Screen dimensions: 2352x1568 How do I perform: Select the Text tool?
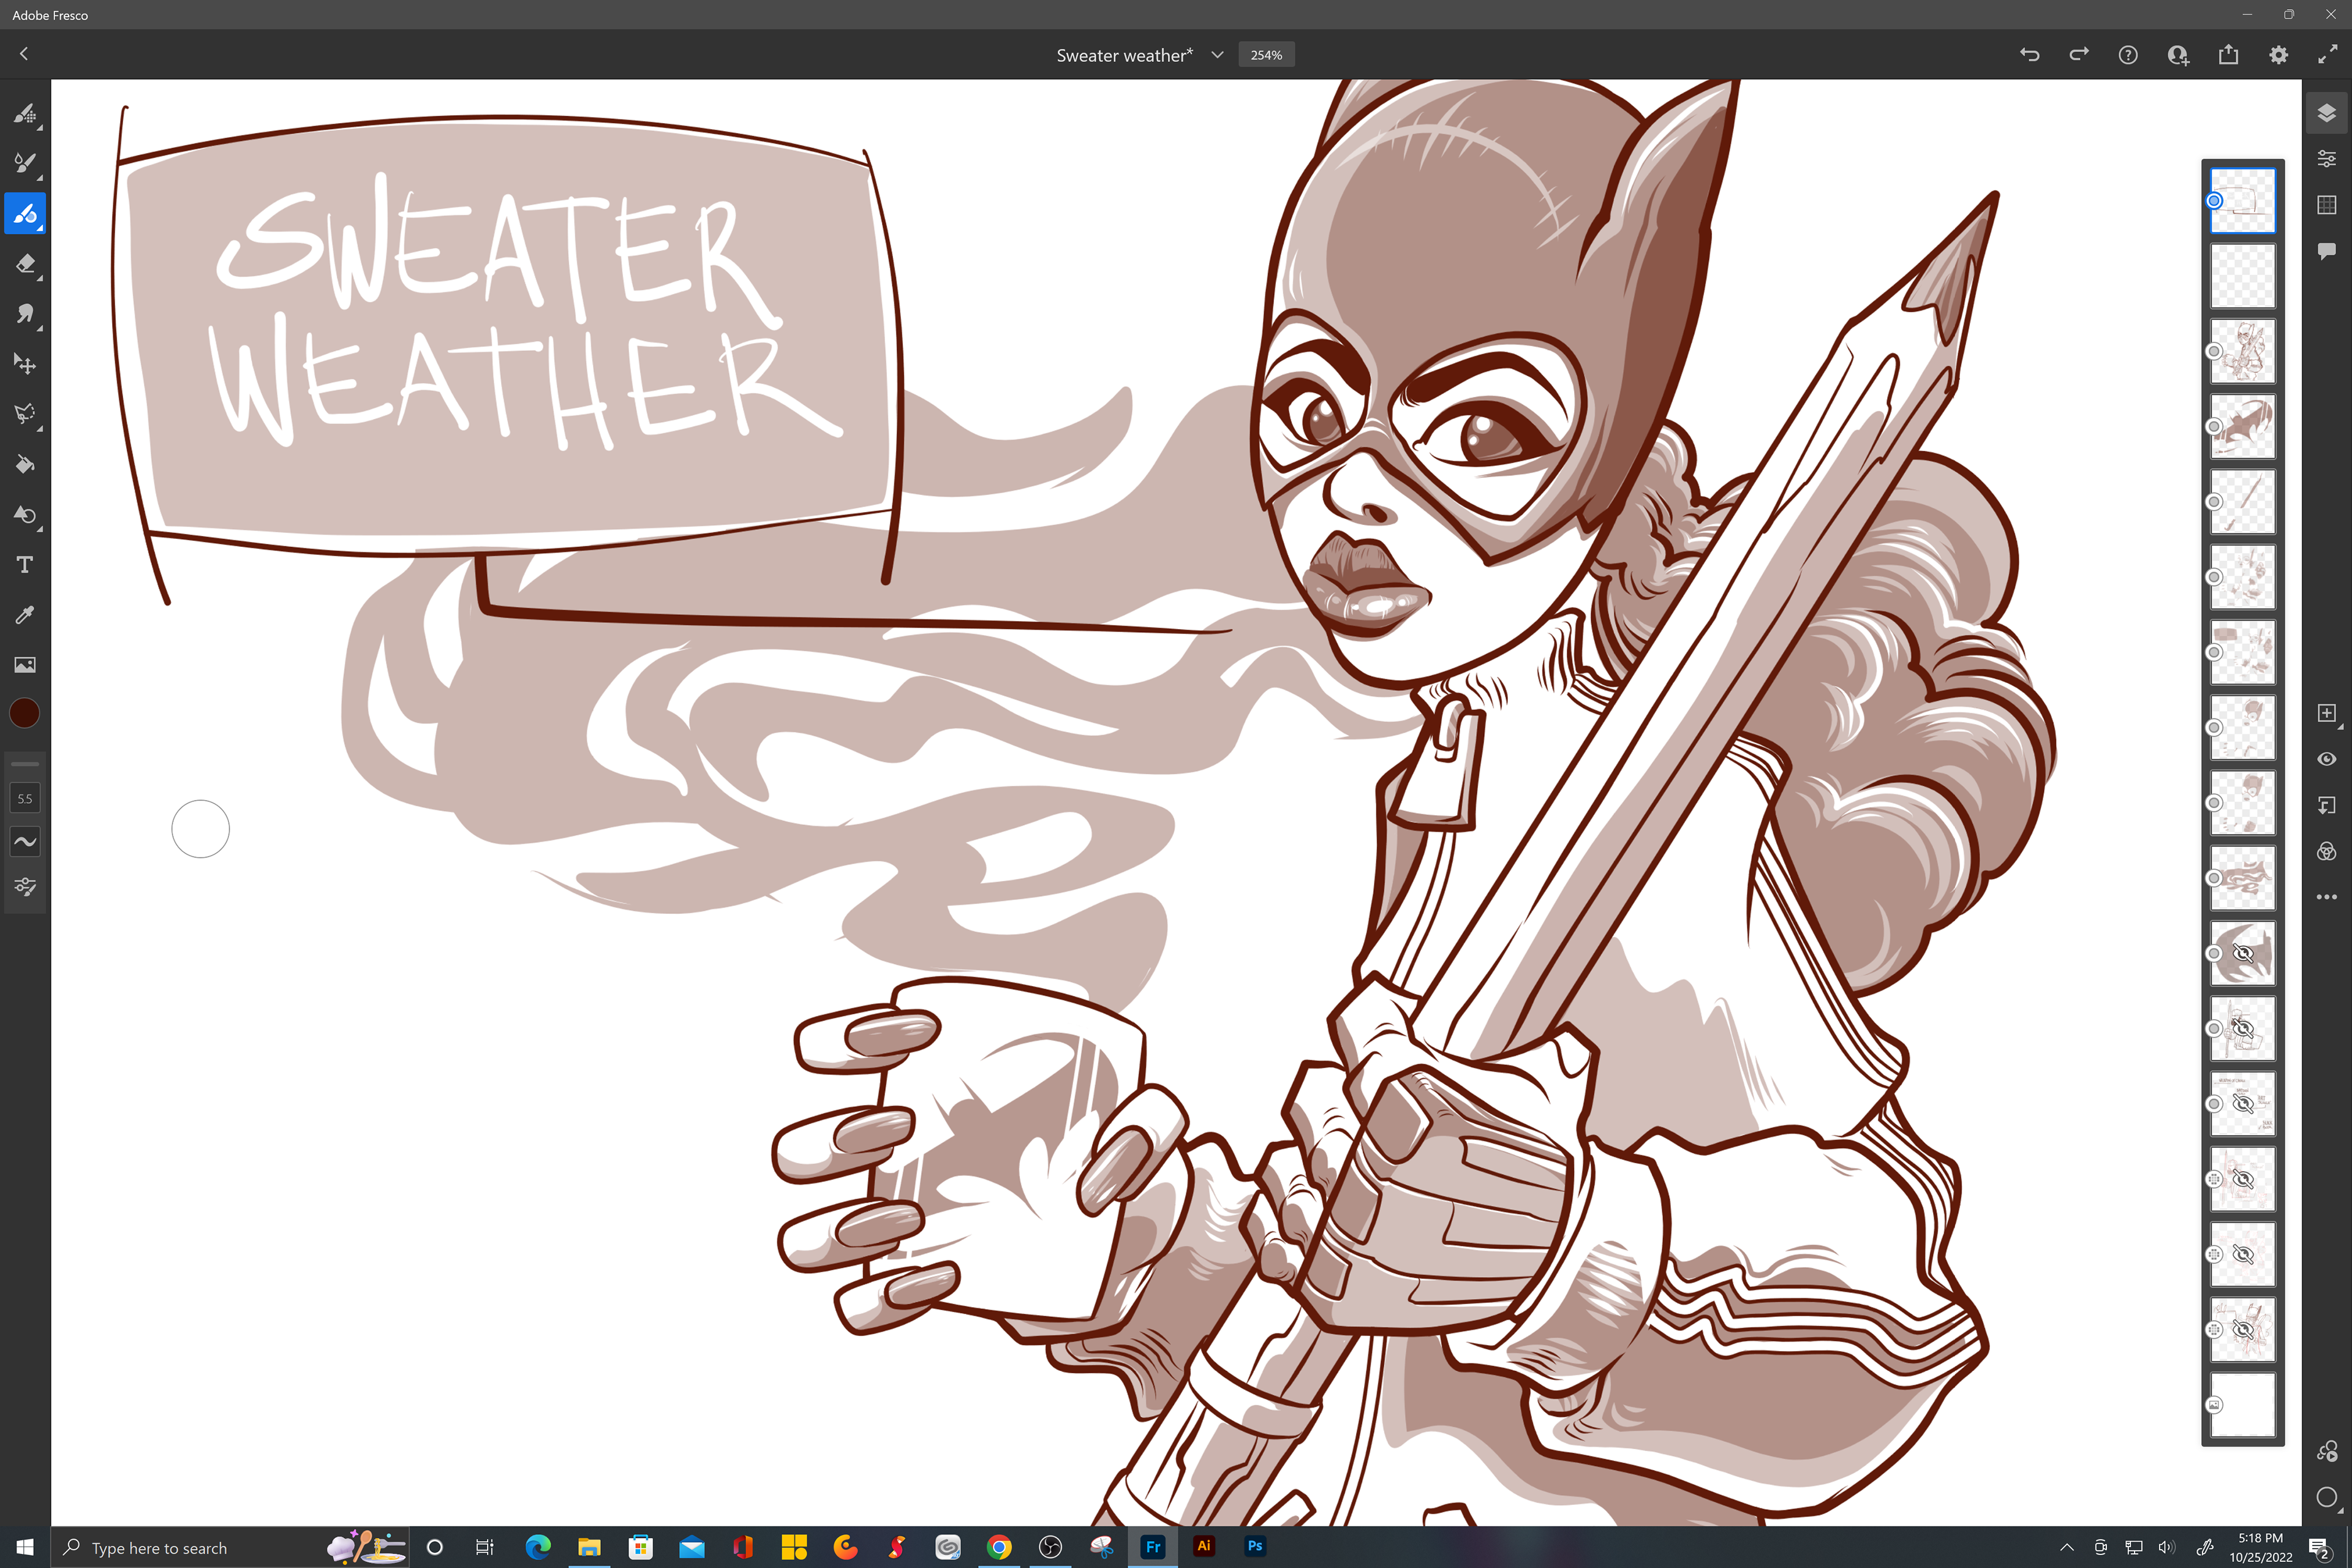(25, 565)
